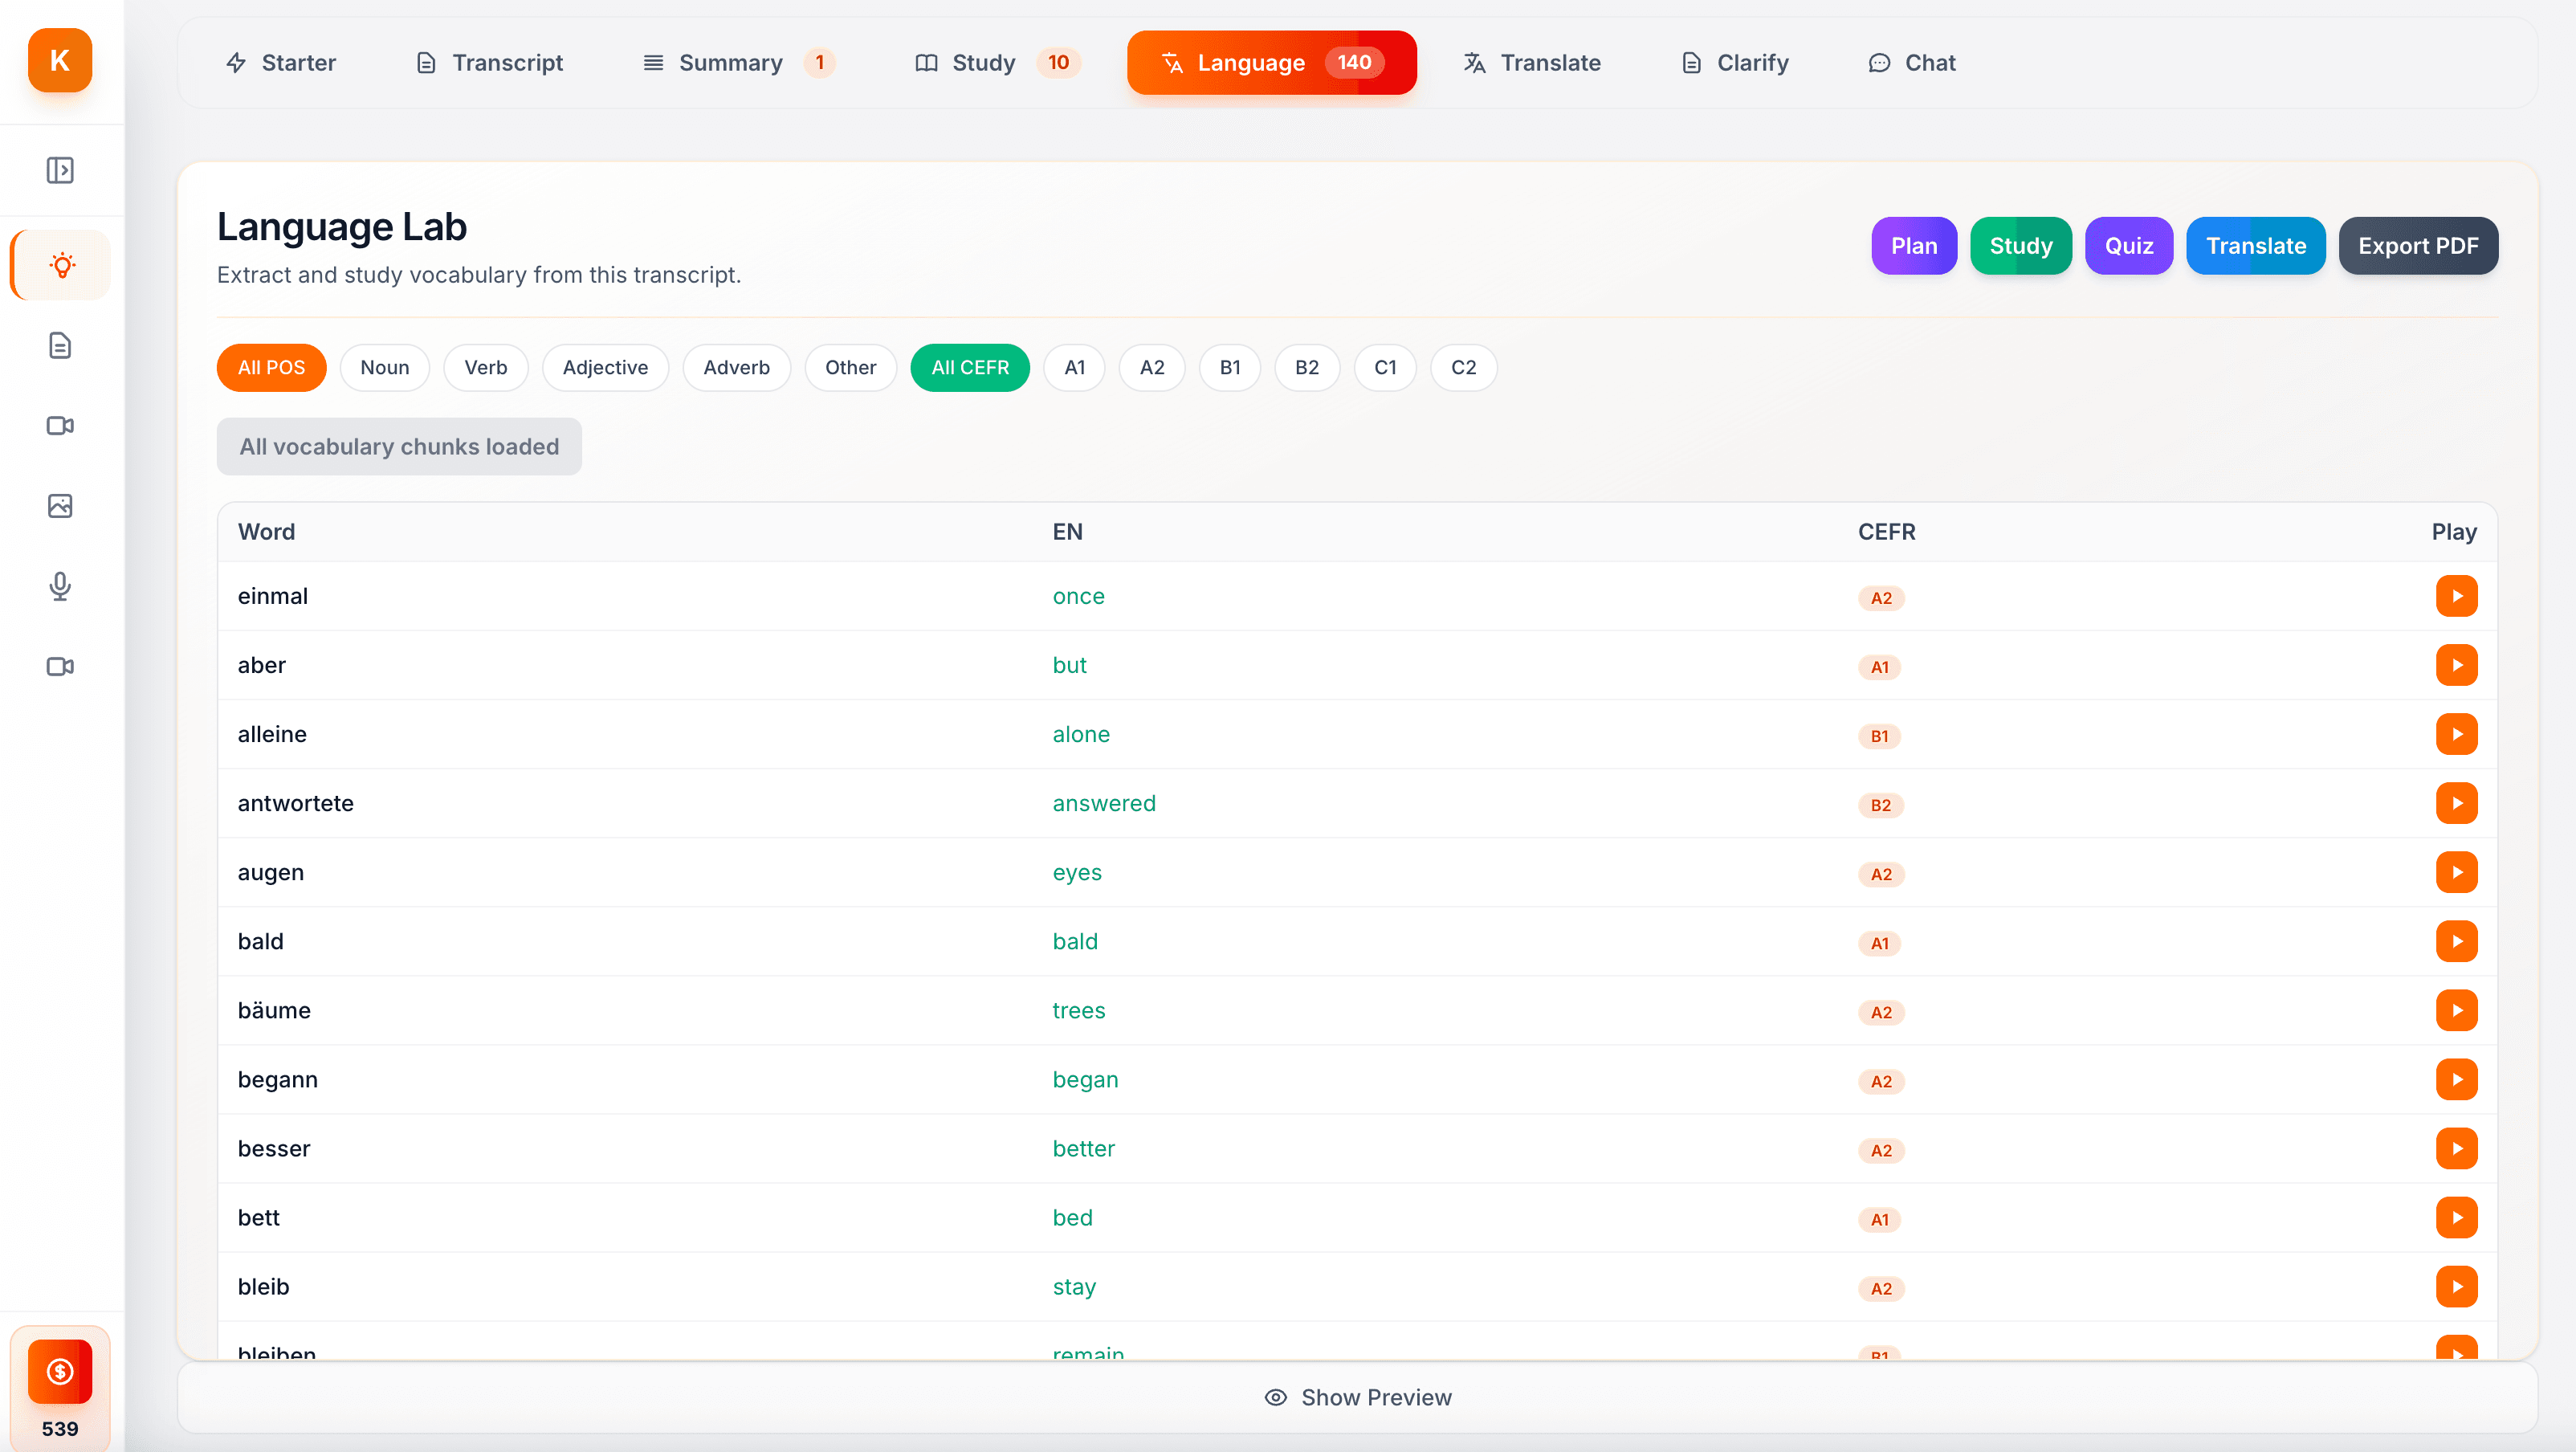Open the K avatar at the top left
This screenshot has height=1452, width=2576.
59,60
